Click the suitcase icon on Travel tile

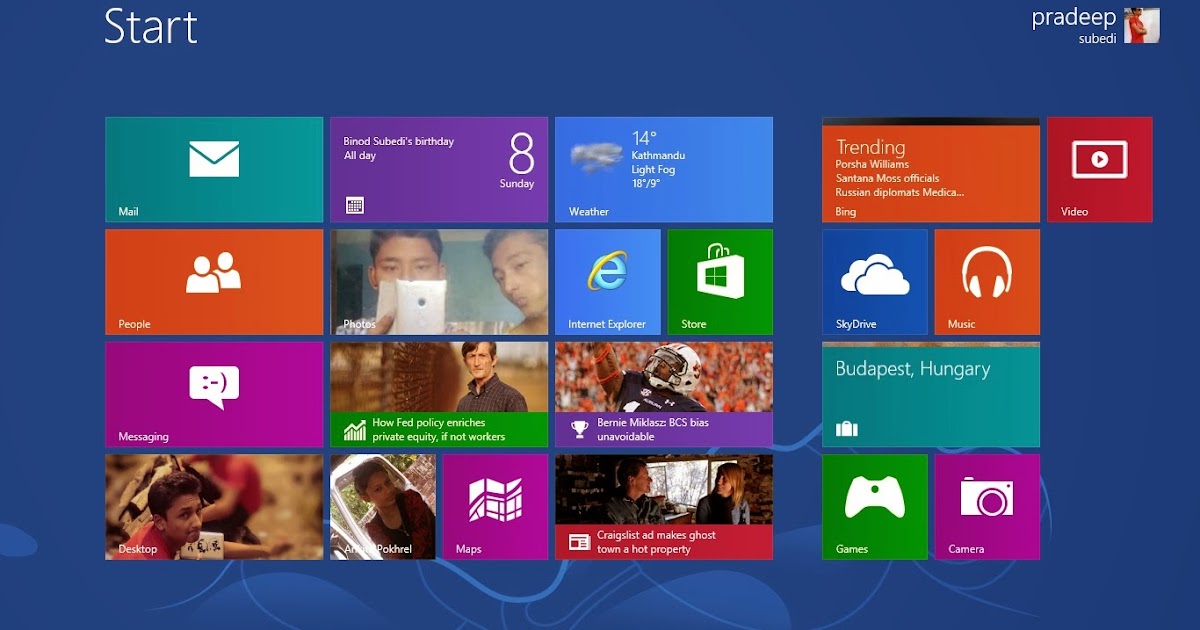point(847,429)
